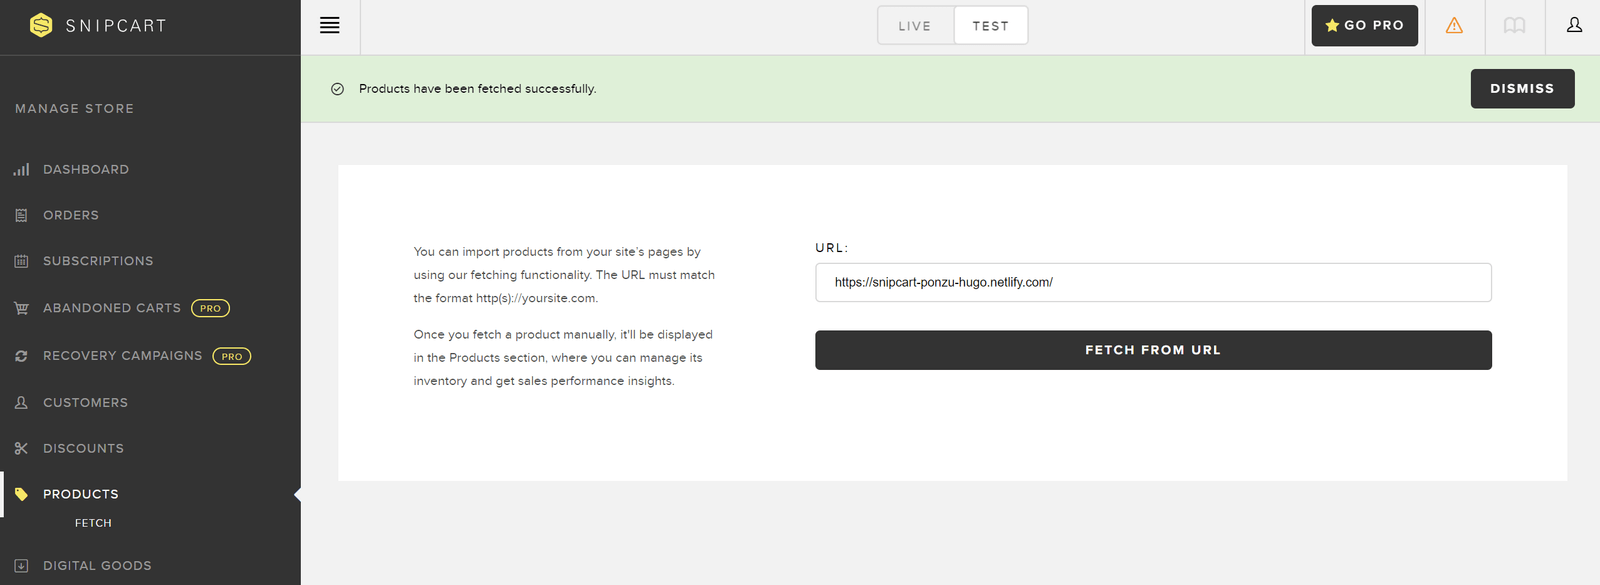Click the paragraph starting "You can import products"
The height and width of the screenshot is (585, 1600).
[564, 275]
